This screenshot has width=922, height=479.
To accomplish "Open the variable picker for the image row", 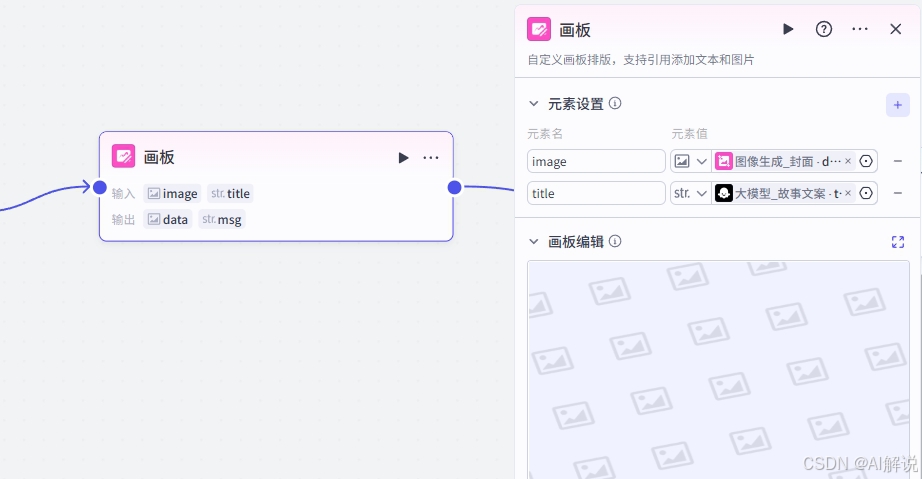I will [866, 161].
